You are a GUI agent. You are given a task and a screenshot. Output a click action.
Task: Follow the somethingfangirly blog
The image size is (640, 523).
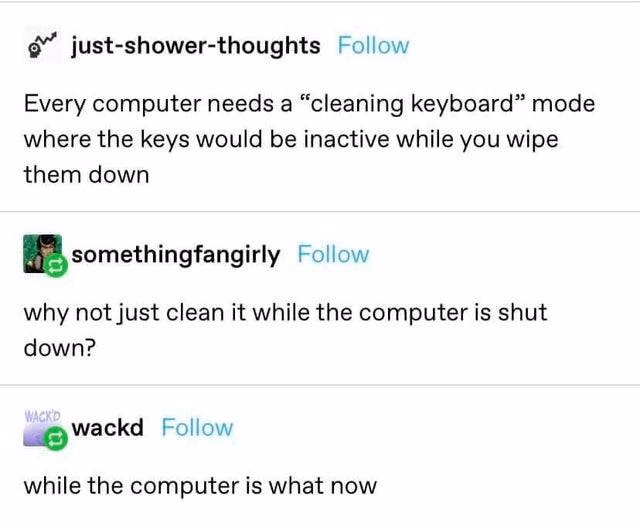(x=333, y=254)
